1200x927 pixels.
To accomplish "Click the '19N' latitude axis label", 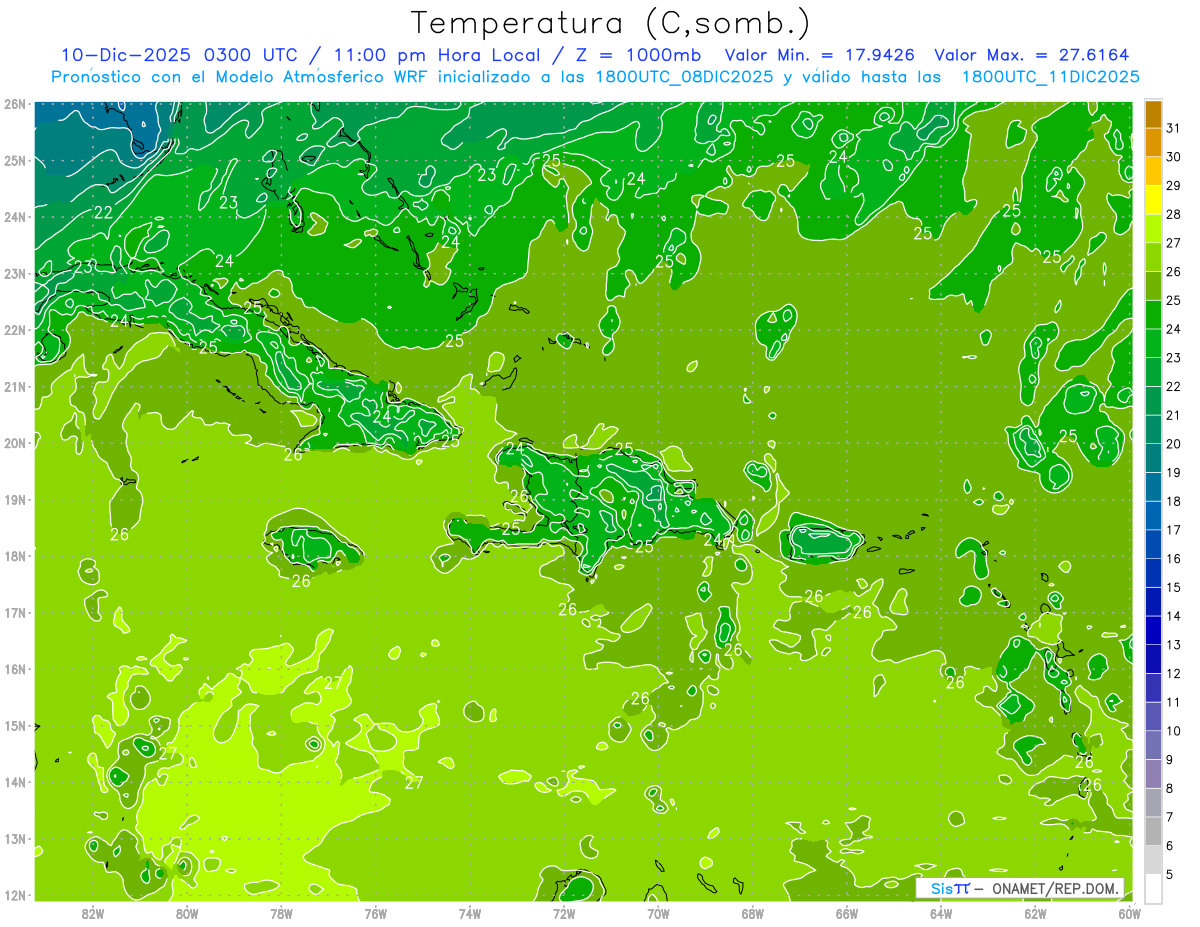I will point(14,499).
